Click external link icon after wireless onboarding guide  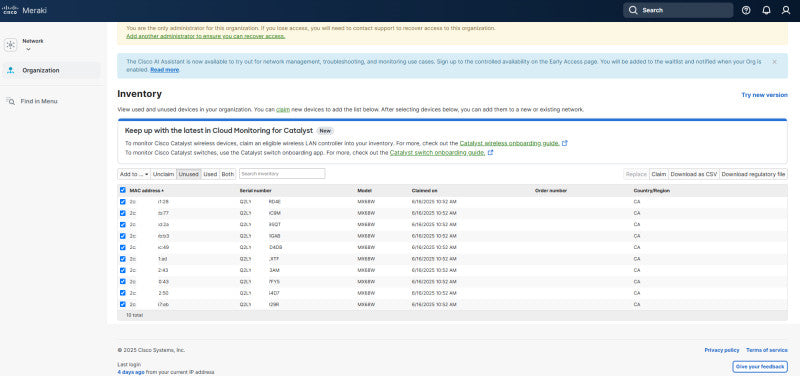pyautogui.click(x=565, y=143)
